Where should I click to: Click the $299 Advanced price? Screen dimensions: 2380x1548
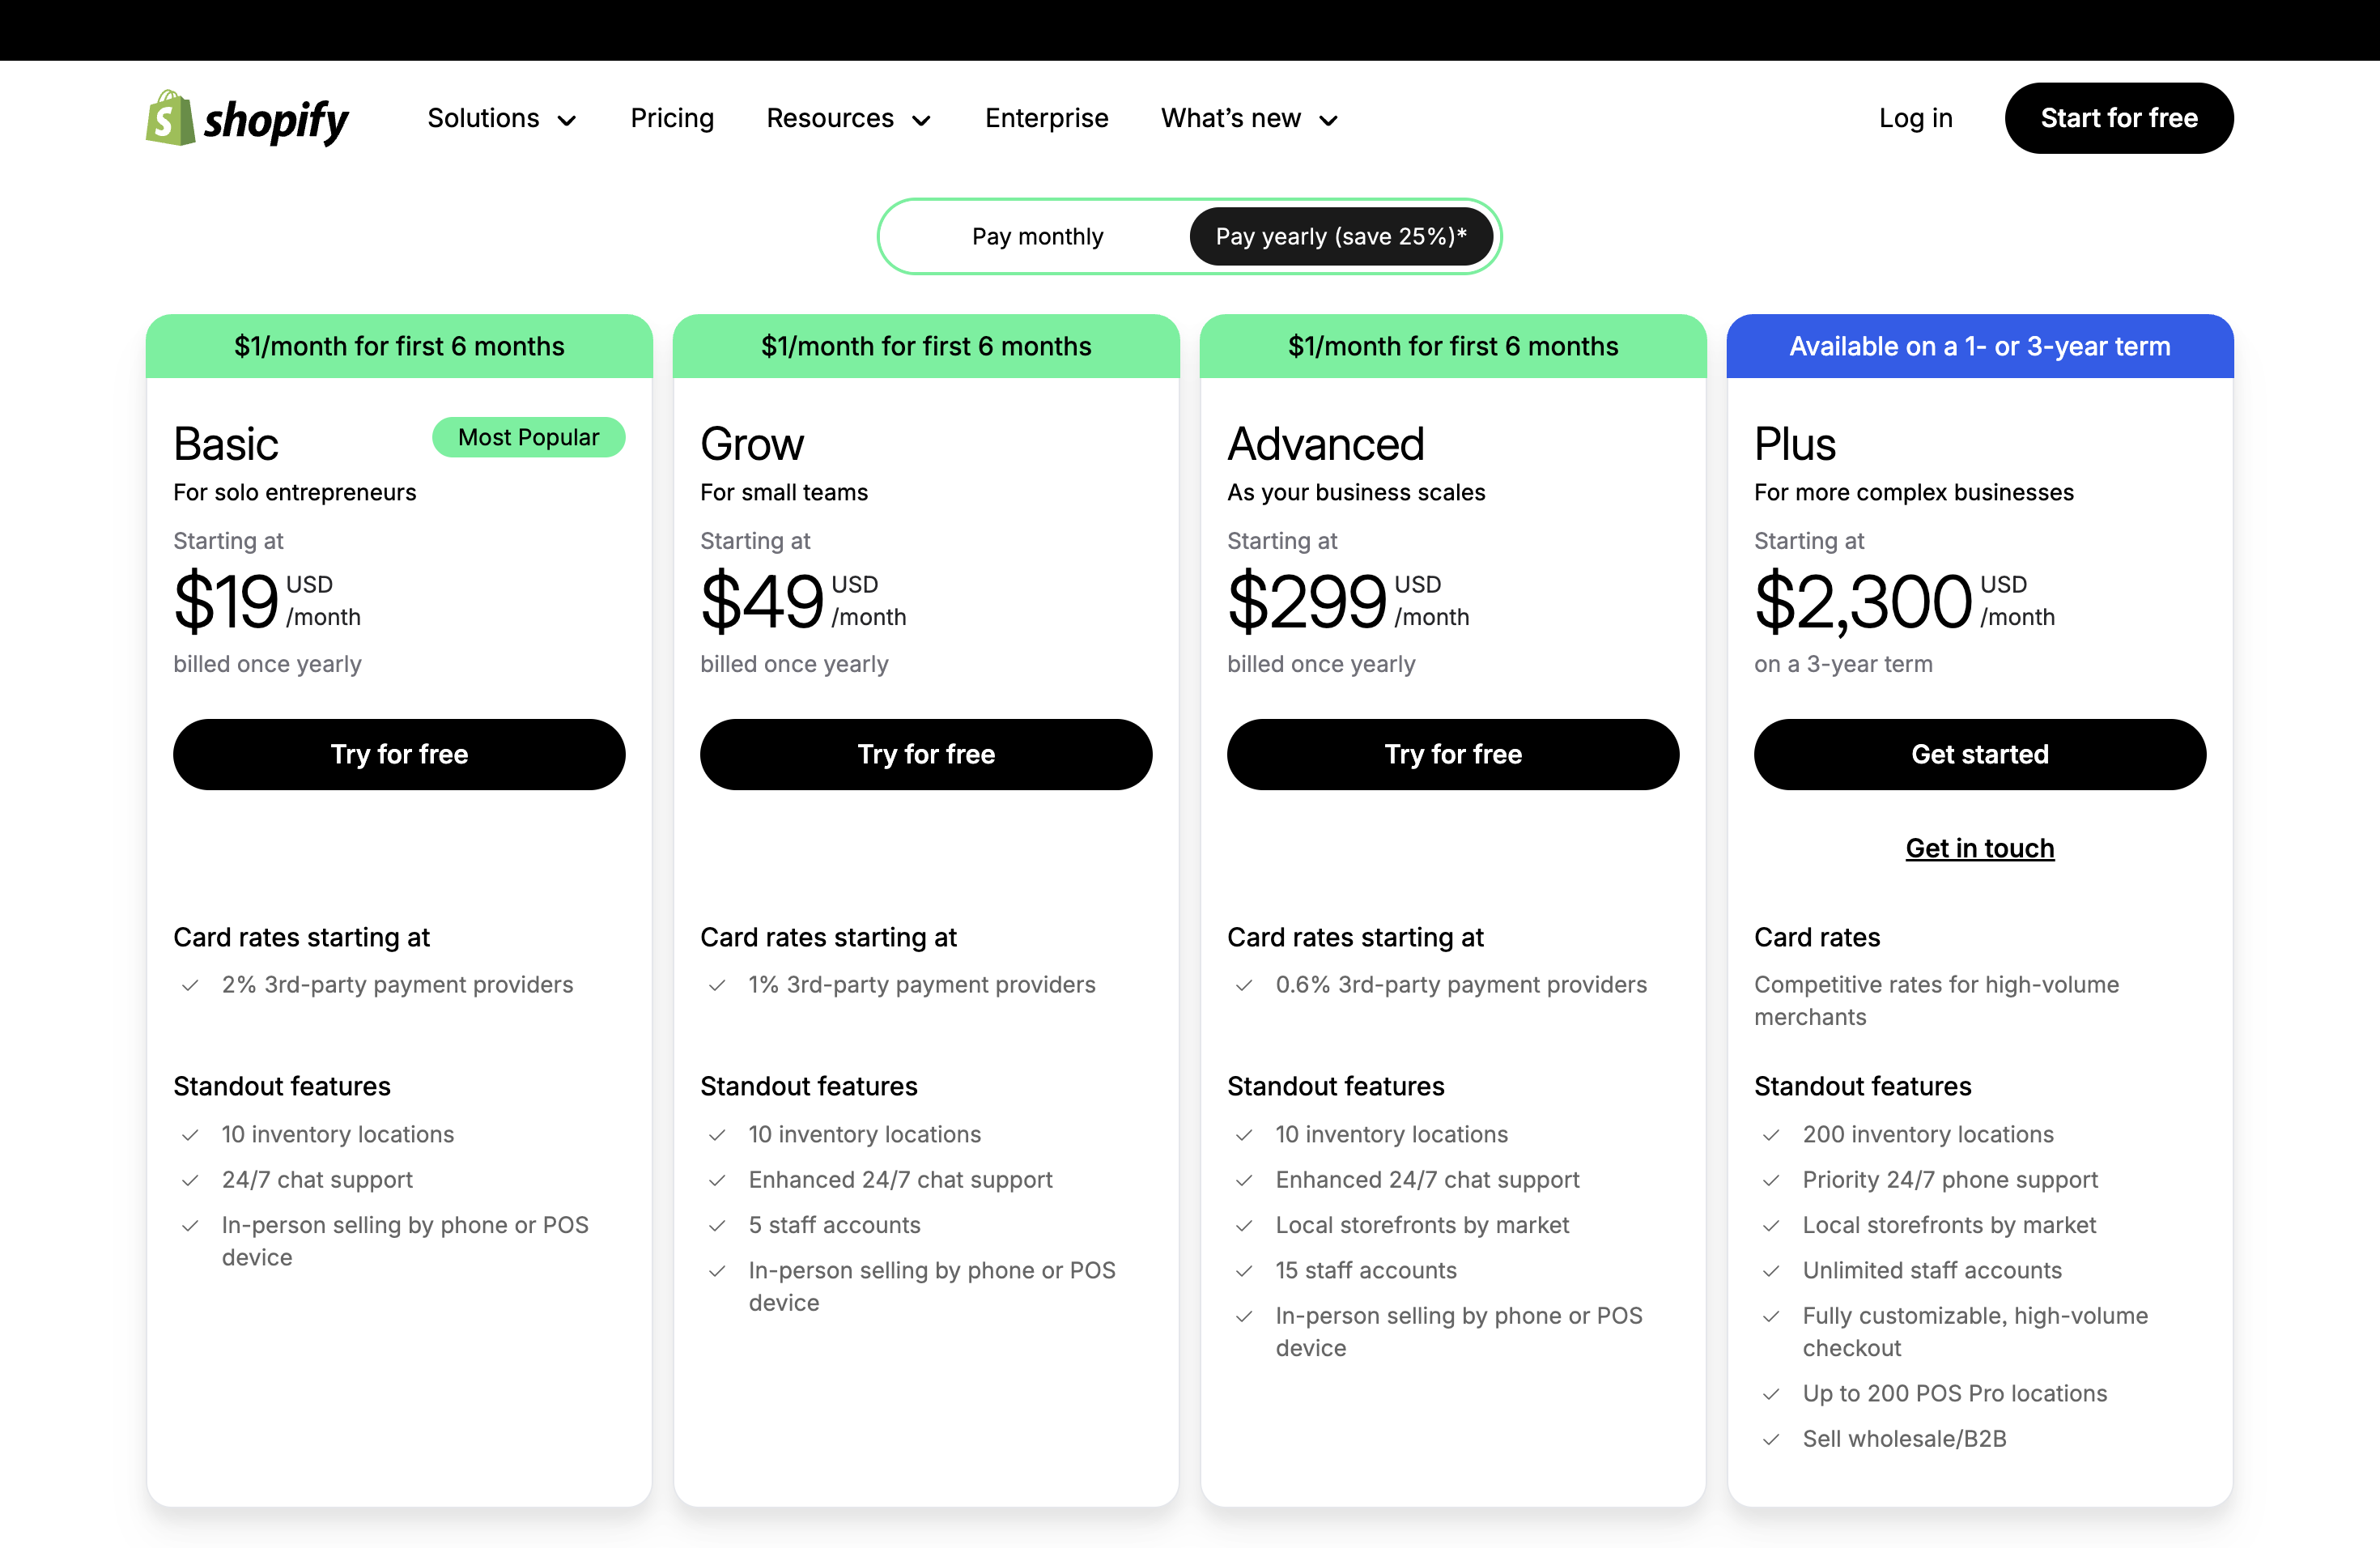pos(1307,601)
